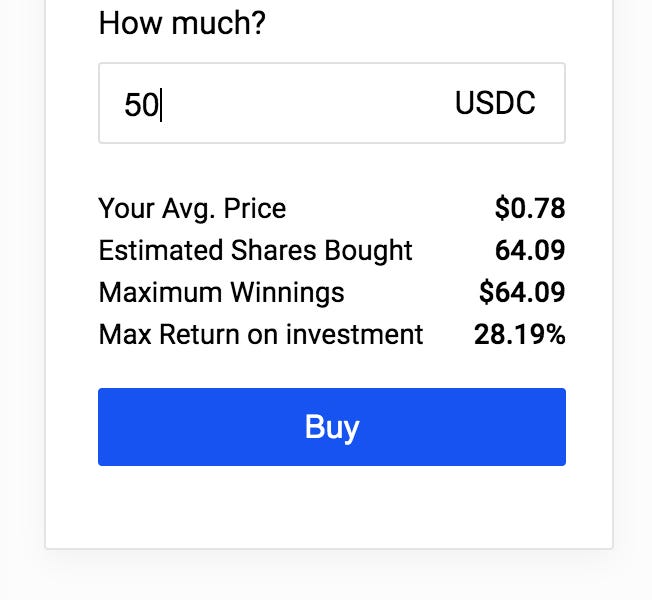652x600 pixels.
Task: Click white gap between summary and Buy button
Action: coord(330,368)
